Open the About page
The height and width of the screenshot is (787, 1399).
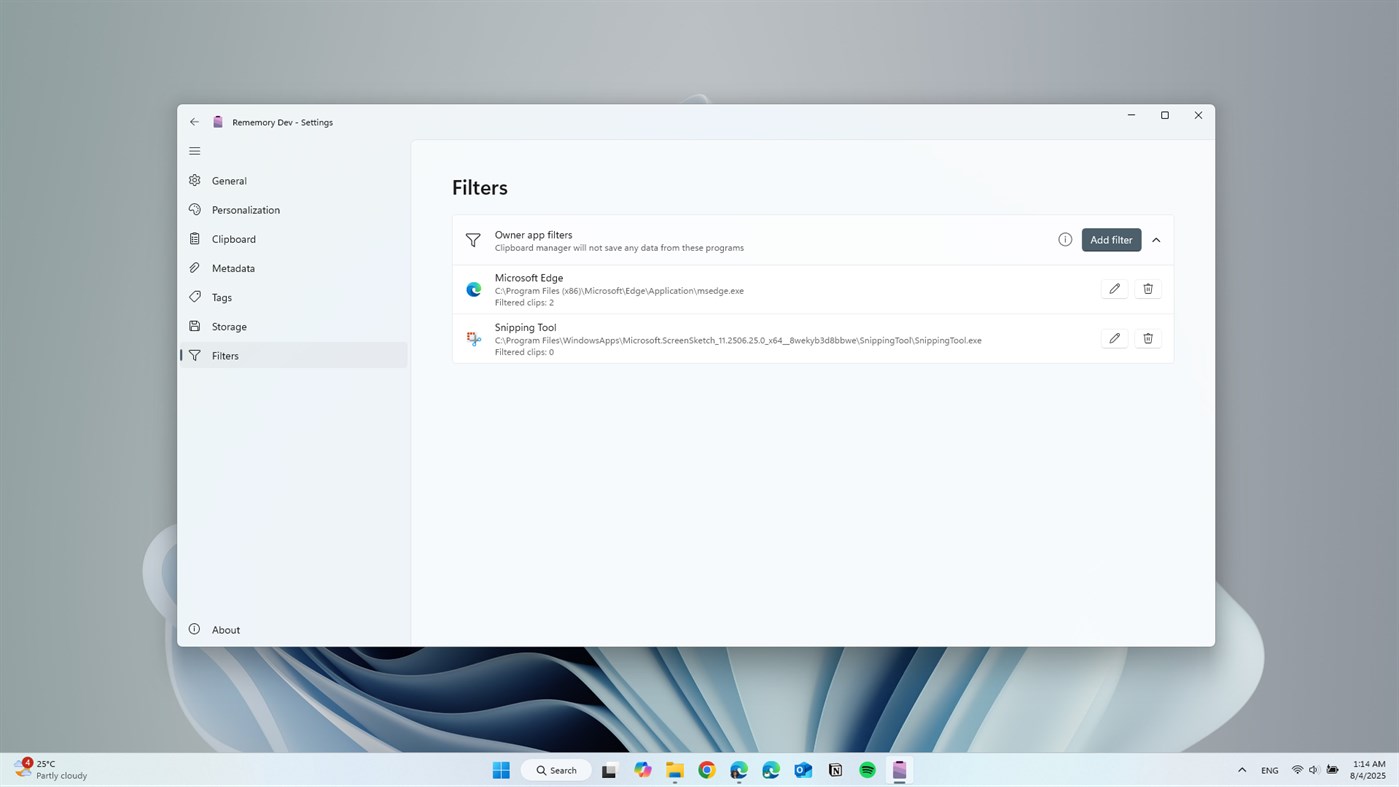(x=225, y=630)
